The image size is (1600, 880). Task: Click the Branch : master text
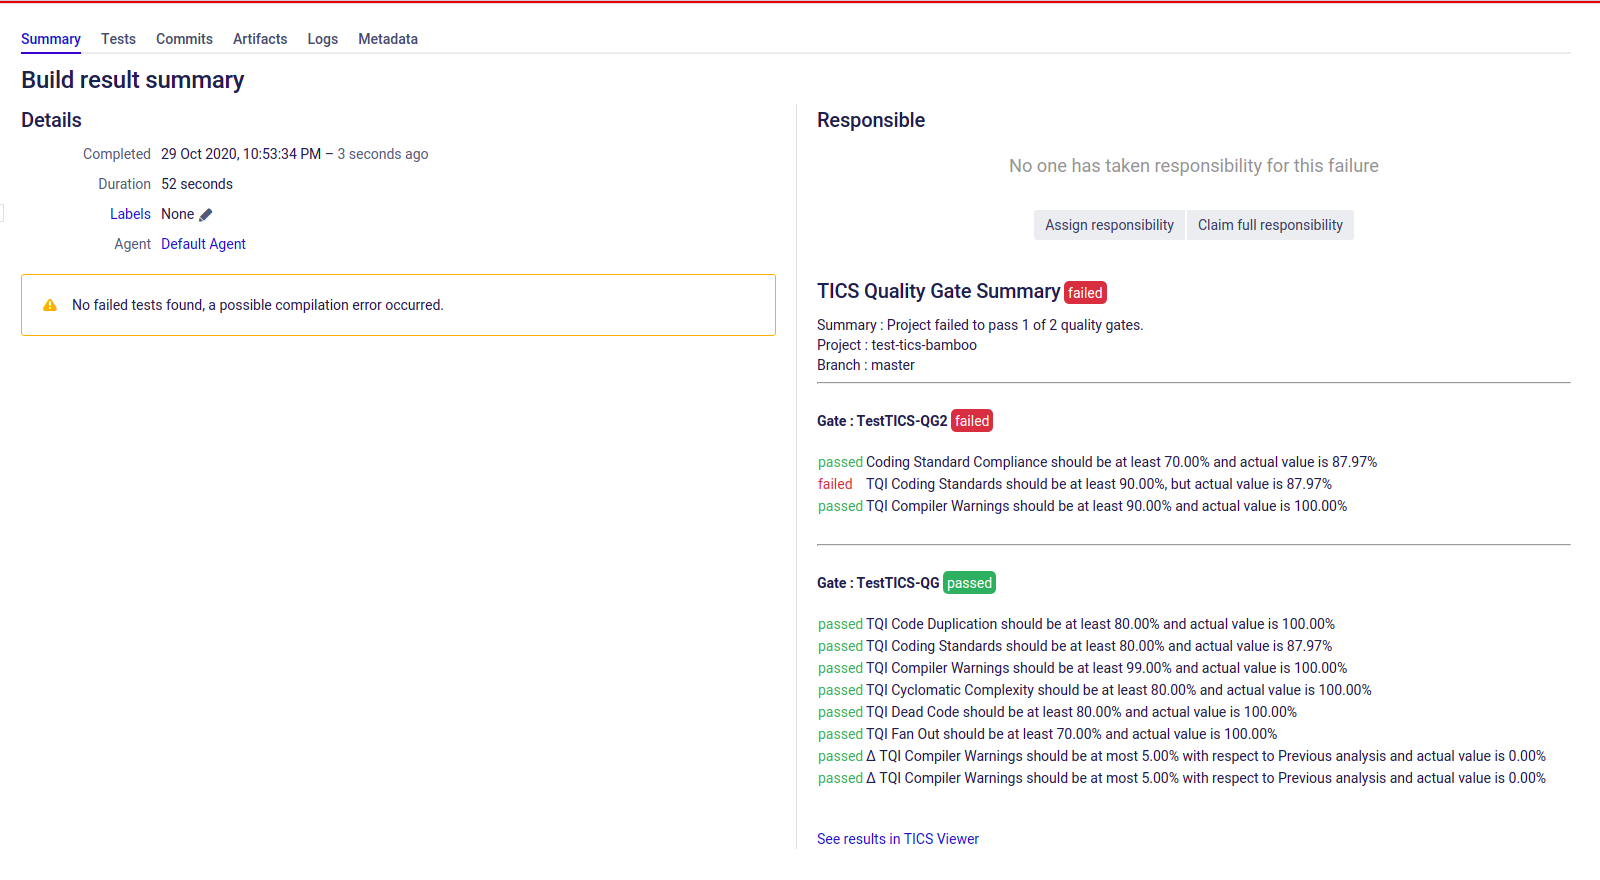coord(866,365)
